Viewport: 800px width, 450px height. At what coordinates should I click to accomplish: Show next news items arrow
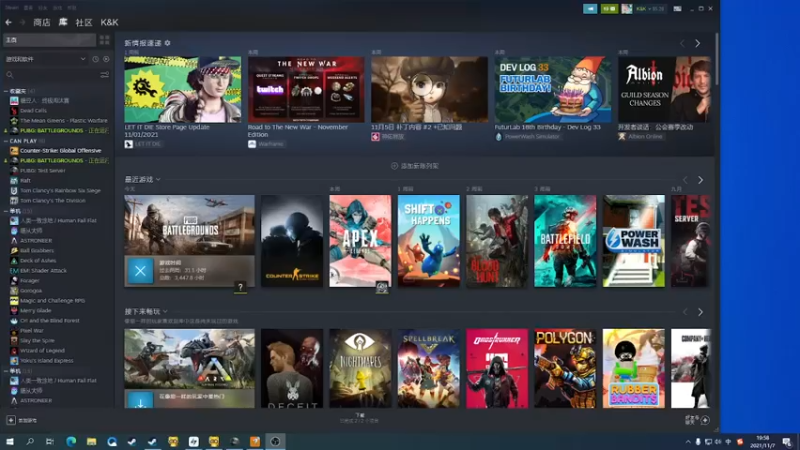pyautogui.click(x=697, y=44)
